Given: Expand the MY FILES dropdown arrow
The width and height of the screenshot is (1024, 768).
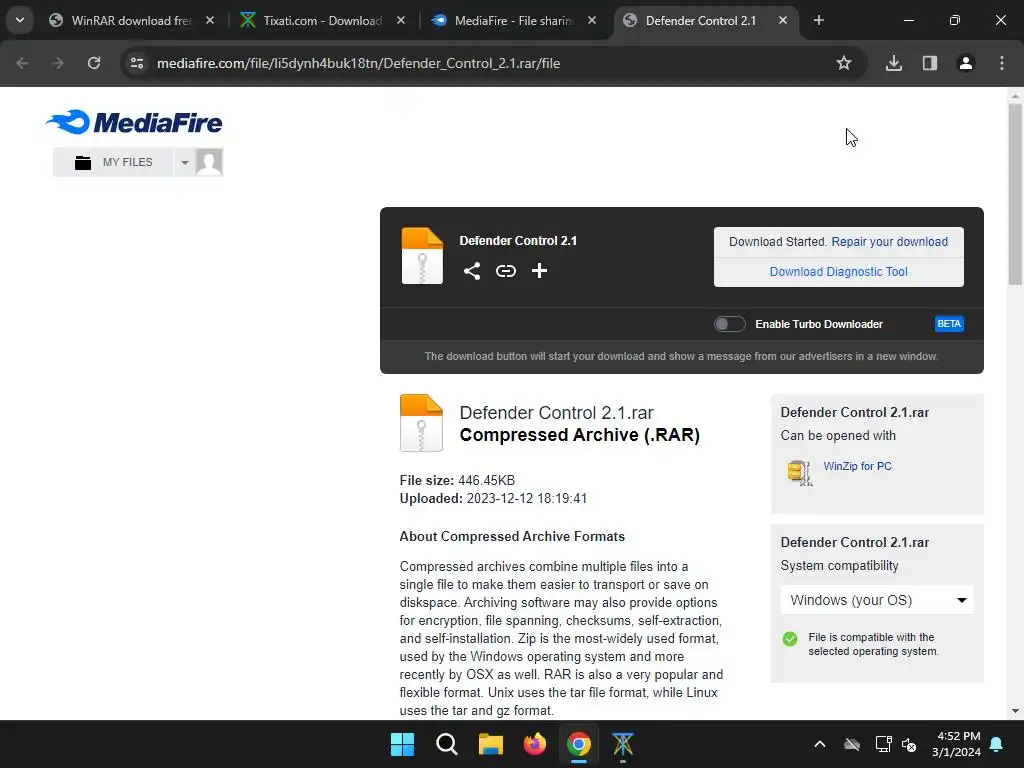Looking at the screenshot, I should 185,163.
